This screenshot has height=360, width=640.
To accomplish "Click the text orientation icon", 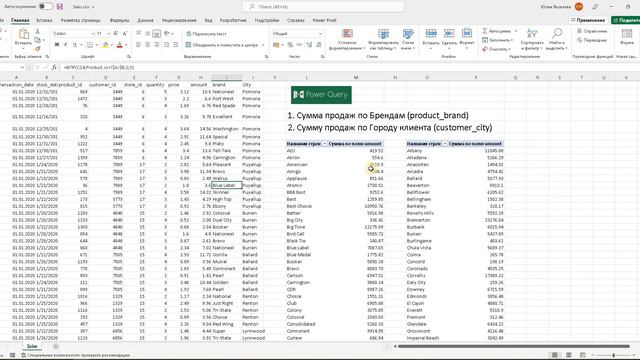I will [167, 33].
